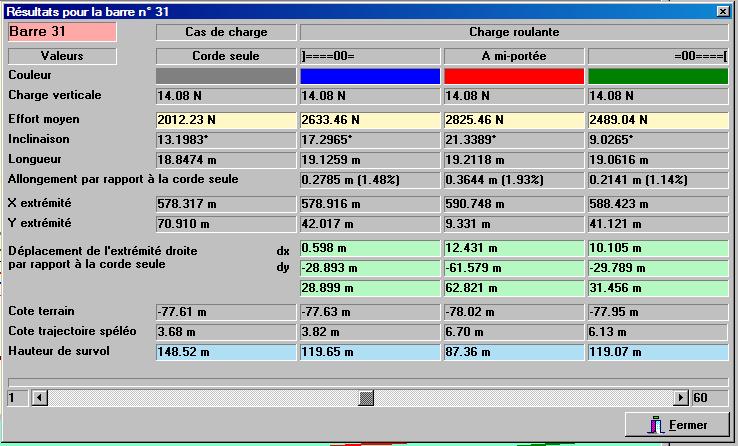Click the green color swatch
Viewport: 738px width, 446px height.
click(x=658, y=76)
